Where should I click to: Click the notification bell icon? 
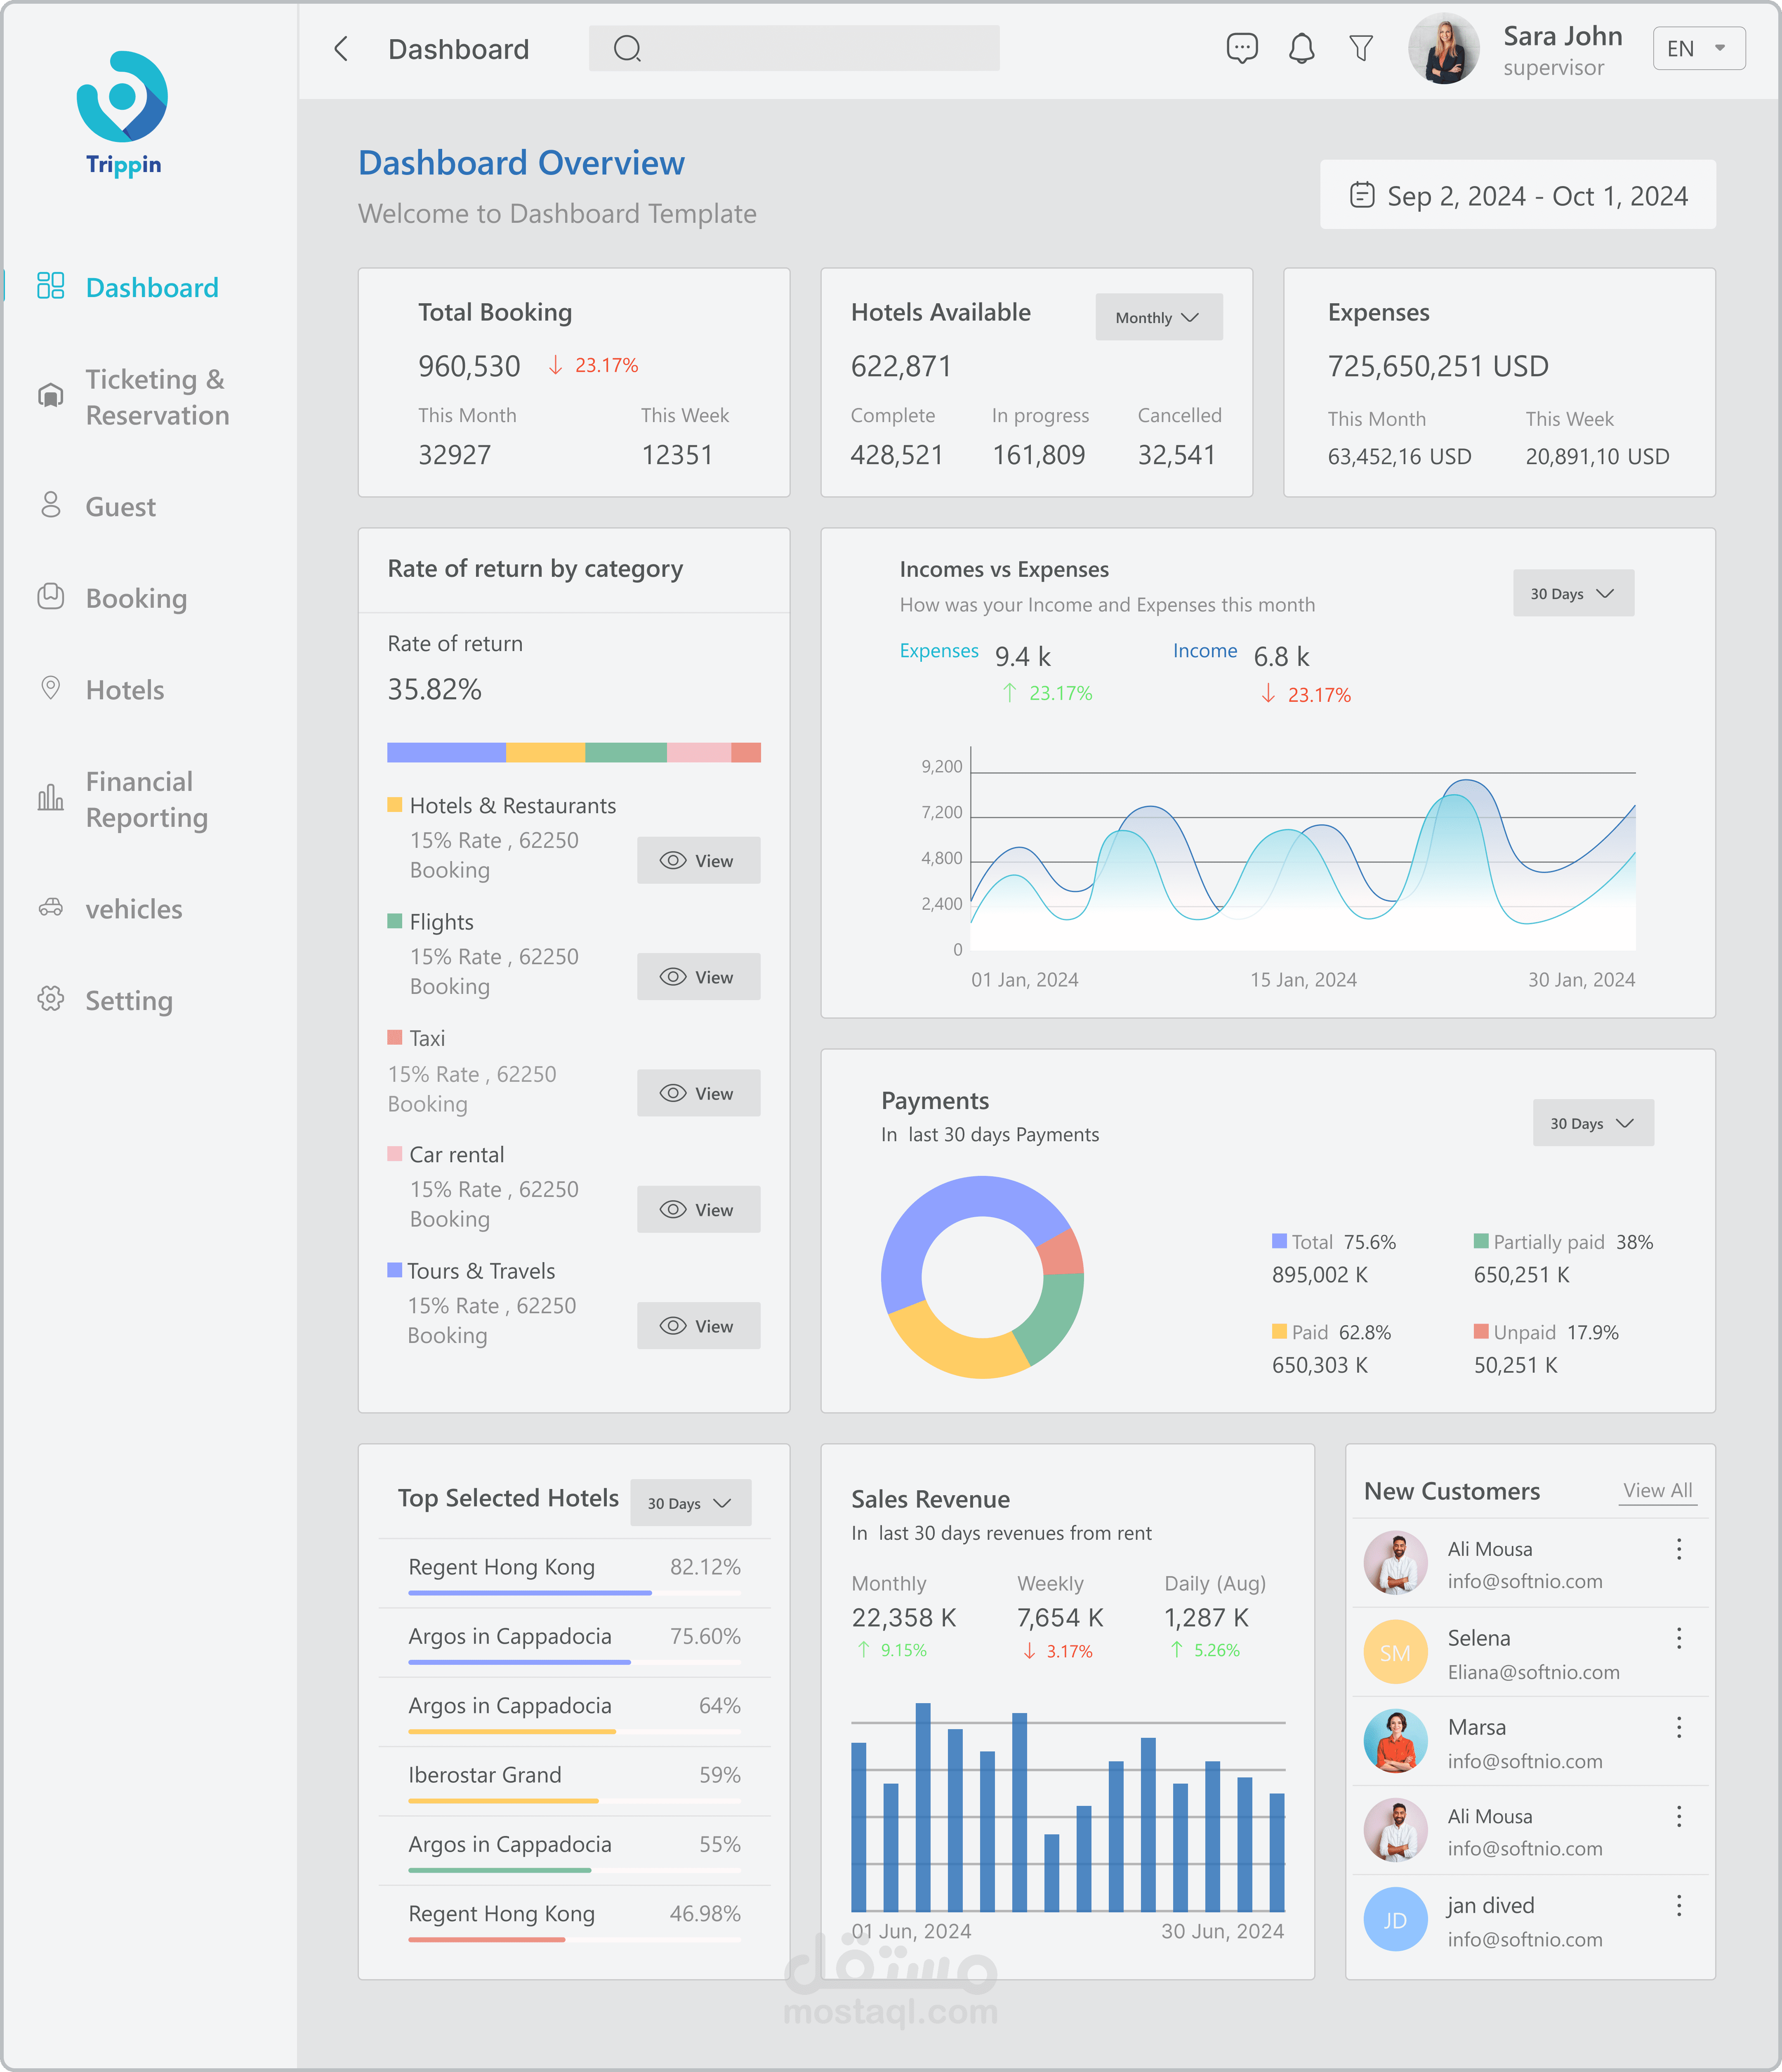[1301, 48]
